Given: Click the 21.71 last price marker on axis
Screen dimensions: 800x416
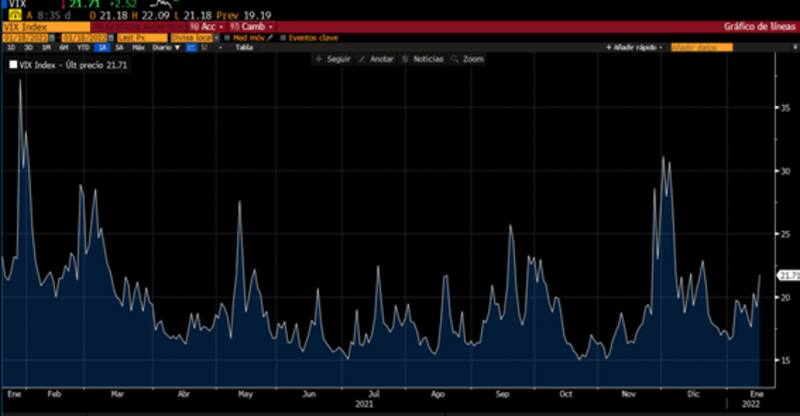Looking at the screenshot, I should [788, 275].
